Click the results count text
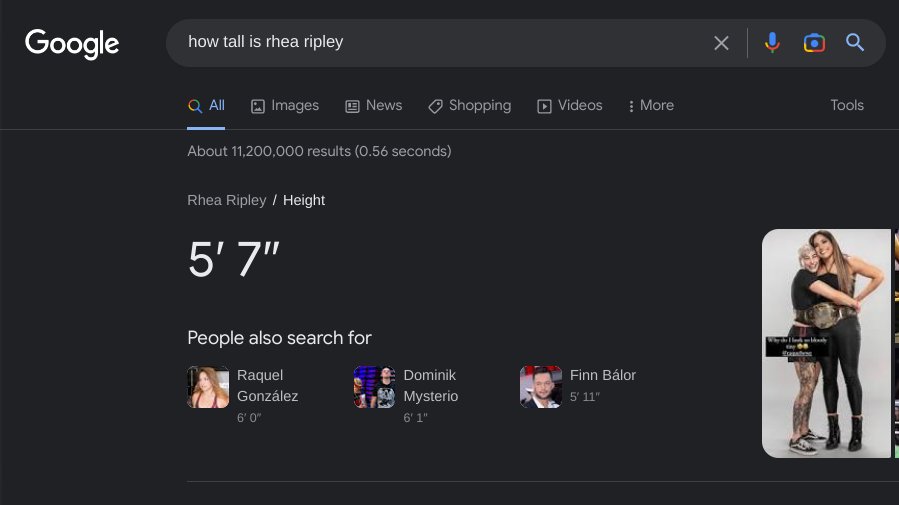Image resolution: width=899 pixels, height=505 pixels. click(x=319, y=151)
